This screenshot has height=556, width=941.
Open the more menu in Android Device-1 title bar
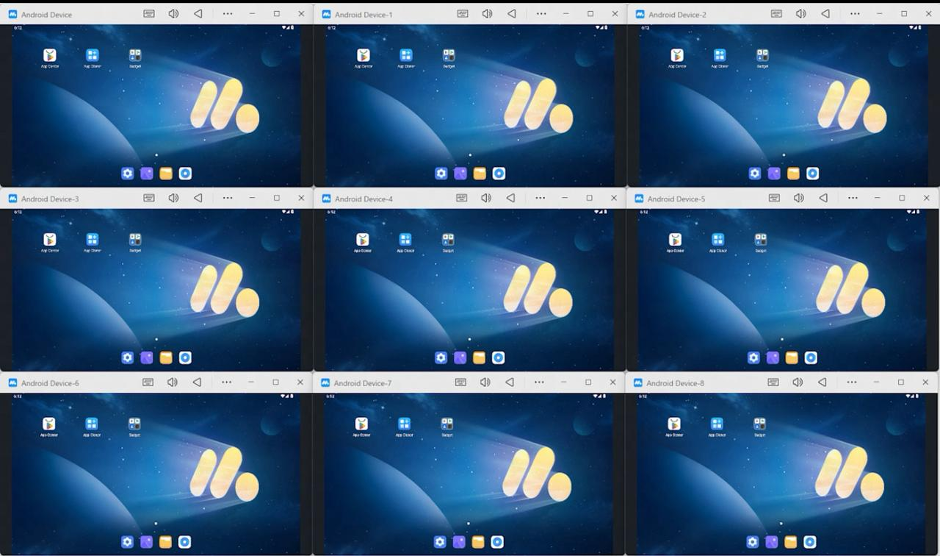[x=541, y=13]
